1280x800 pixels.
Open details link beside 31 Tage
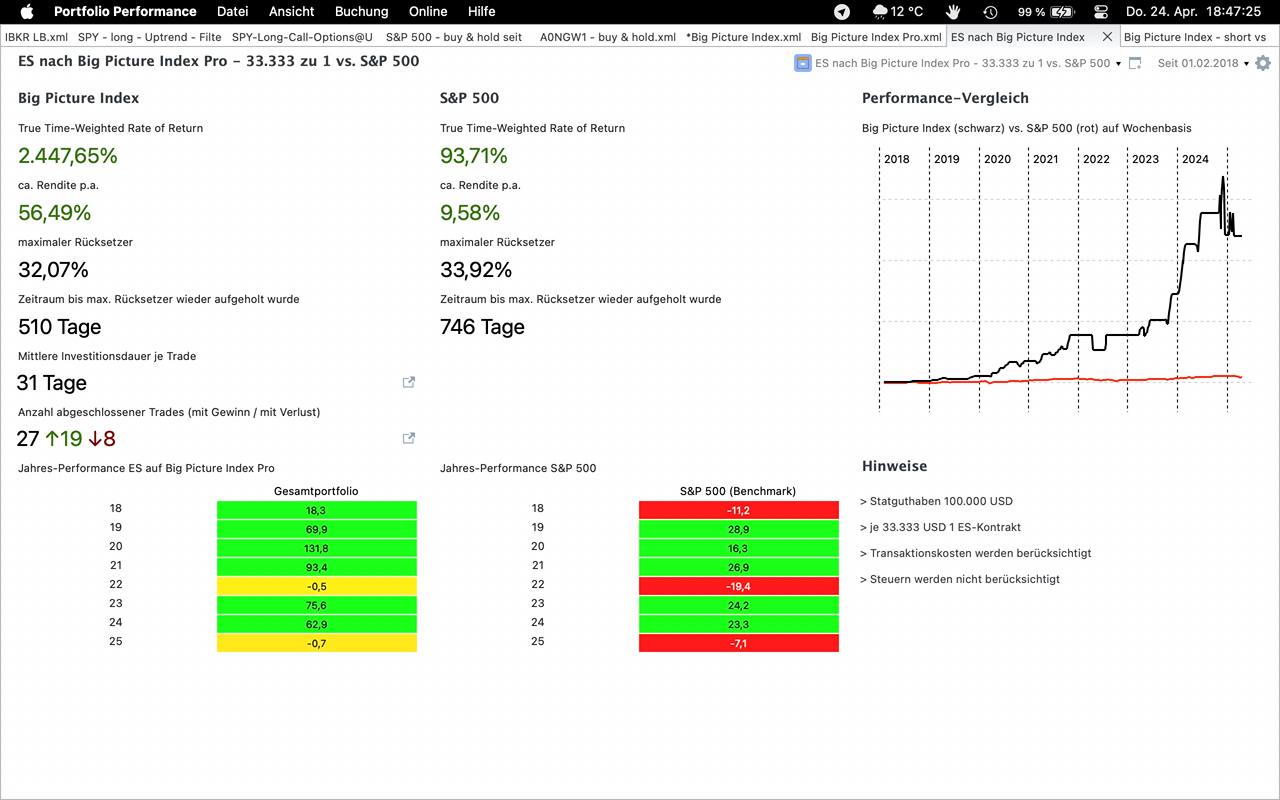[408, 382]
